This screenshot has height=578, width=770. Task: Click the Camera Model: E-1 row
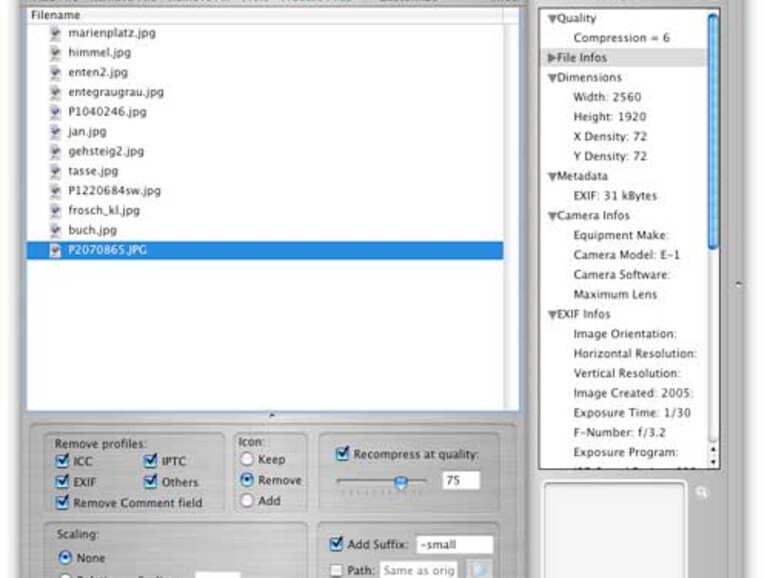tap(626, 255)
